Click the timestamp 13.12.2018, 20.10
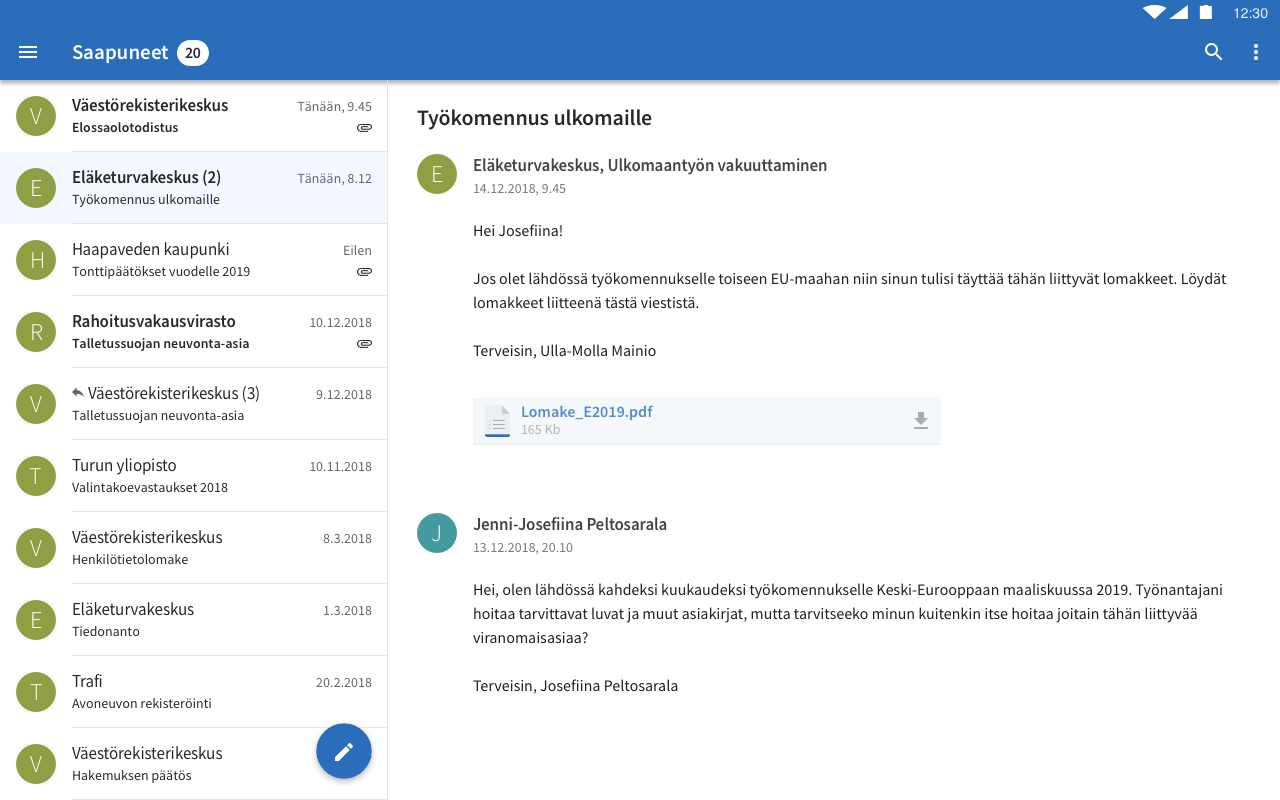The height and width of the screenshot is (800, 1280). (x=523, y=548)
